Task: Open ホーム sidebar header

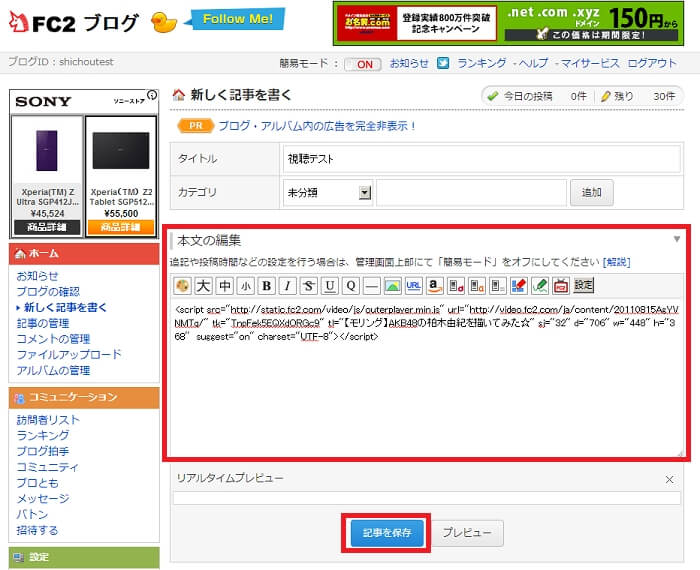Action: point(84,254)
